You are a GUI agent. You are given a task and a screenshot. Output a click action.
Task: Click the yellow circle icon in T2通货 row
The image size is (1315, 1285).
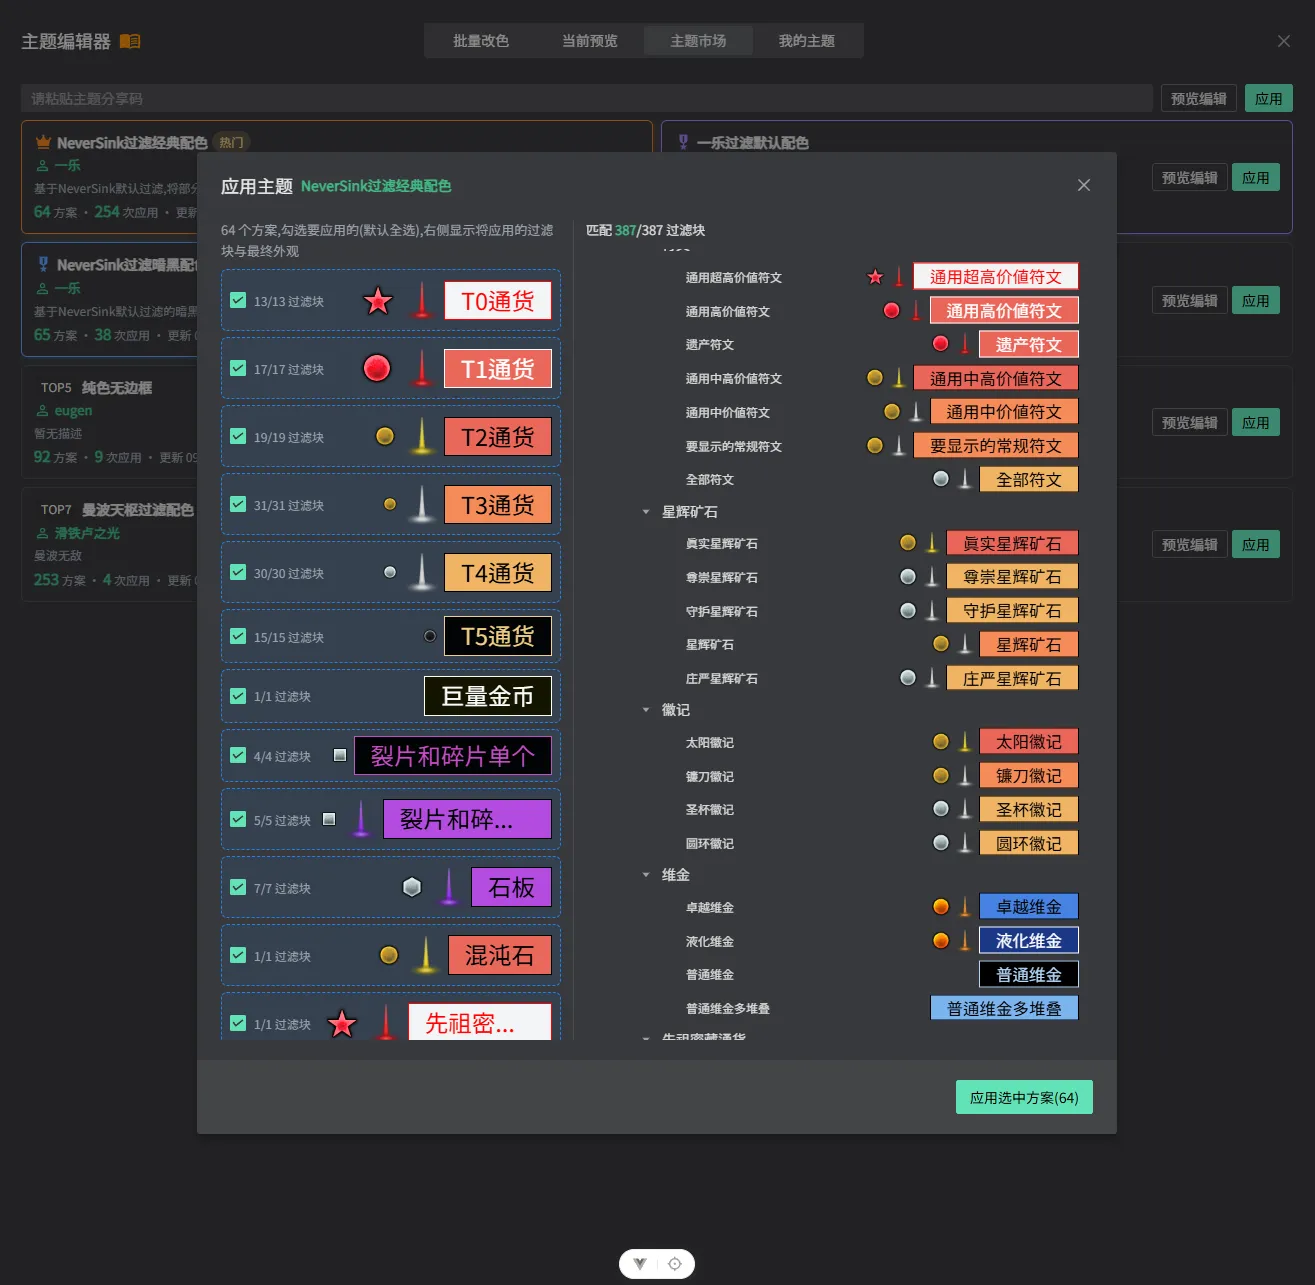[x=385, y=436]
